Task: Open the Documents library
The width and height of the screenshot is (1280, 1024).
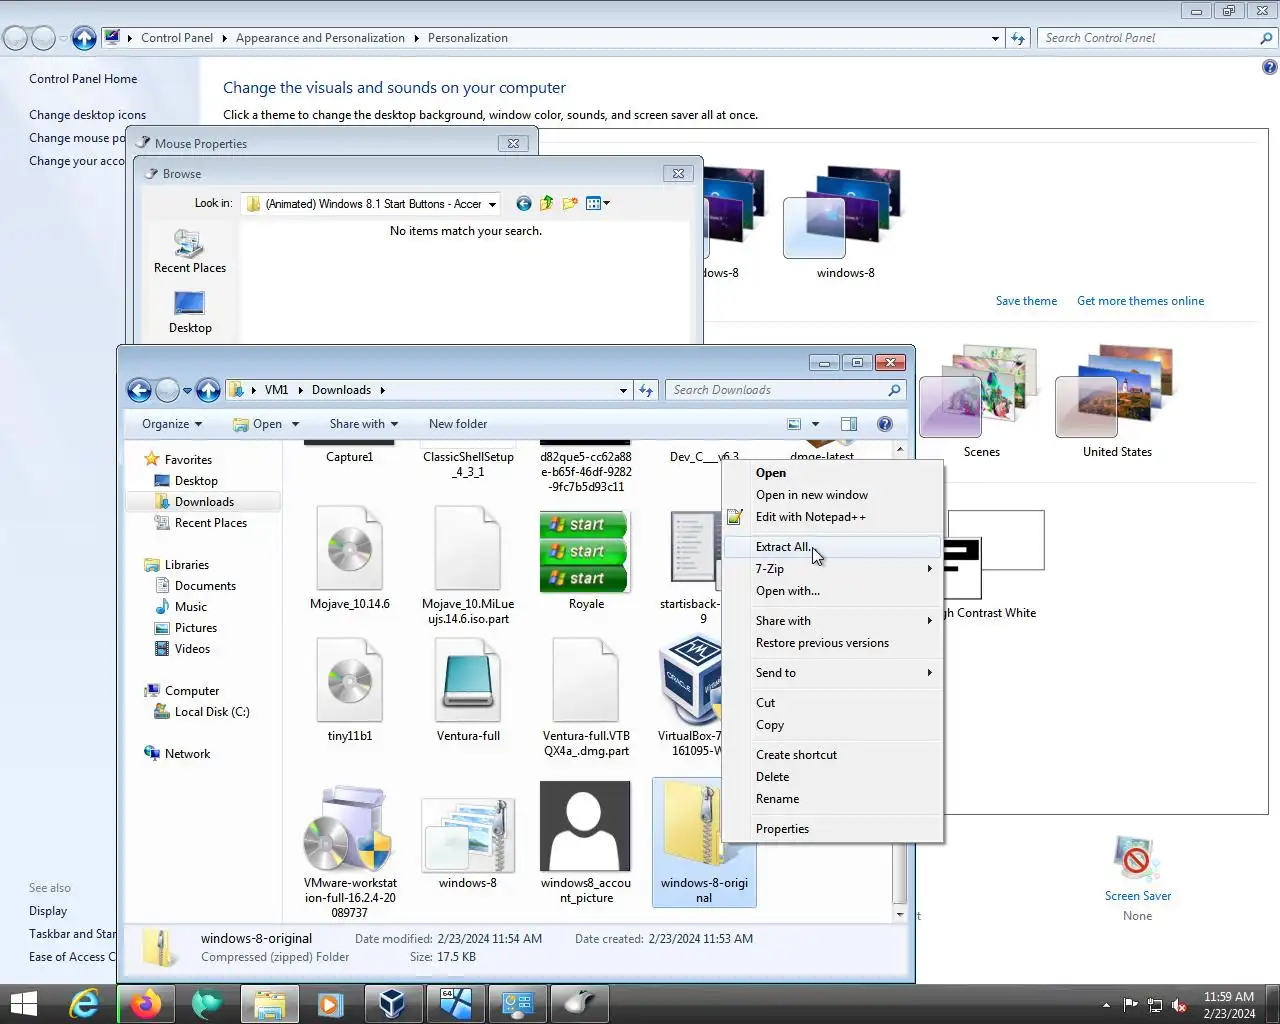Action: tap(205, 586)
